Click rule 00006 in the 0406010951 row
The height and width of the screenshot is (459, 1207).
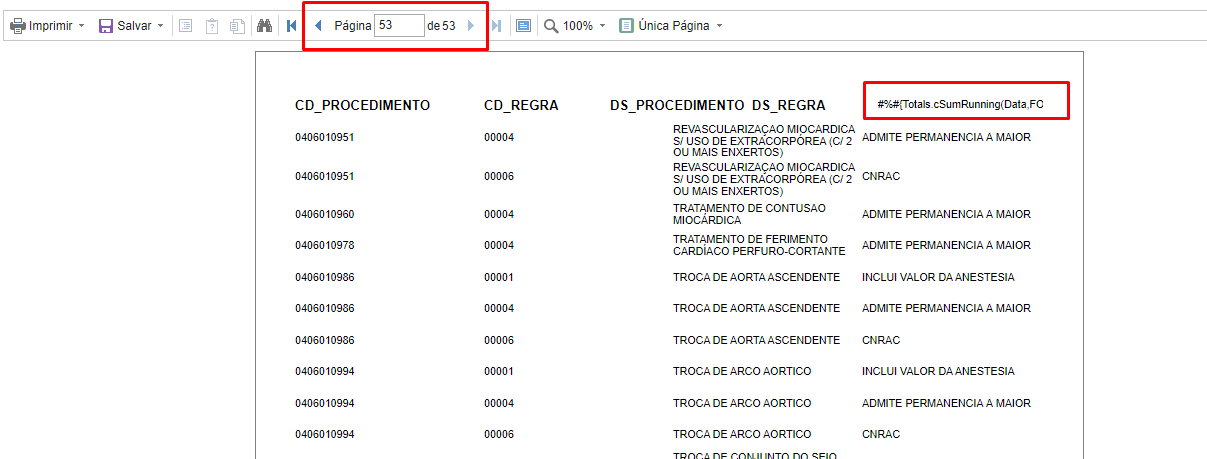click(499, 176)
